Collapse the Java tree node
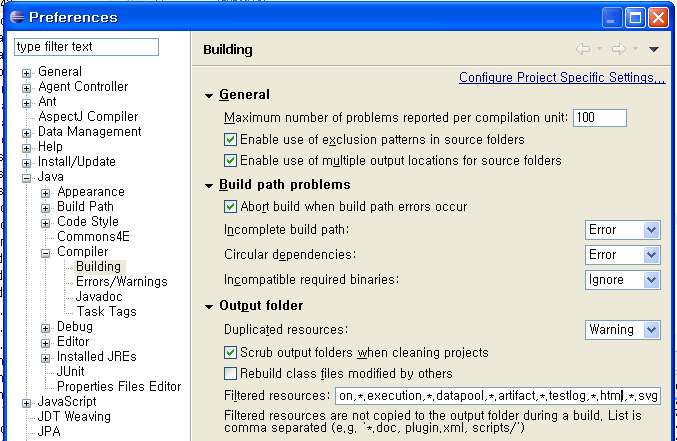The image size is (677, 441). (x=26, y=178)
